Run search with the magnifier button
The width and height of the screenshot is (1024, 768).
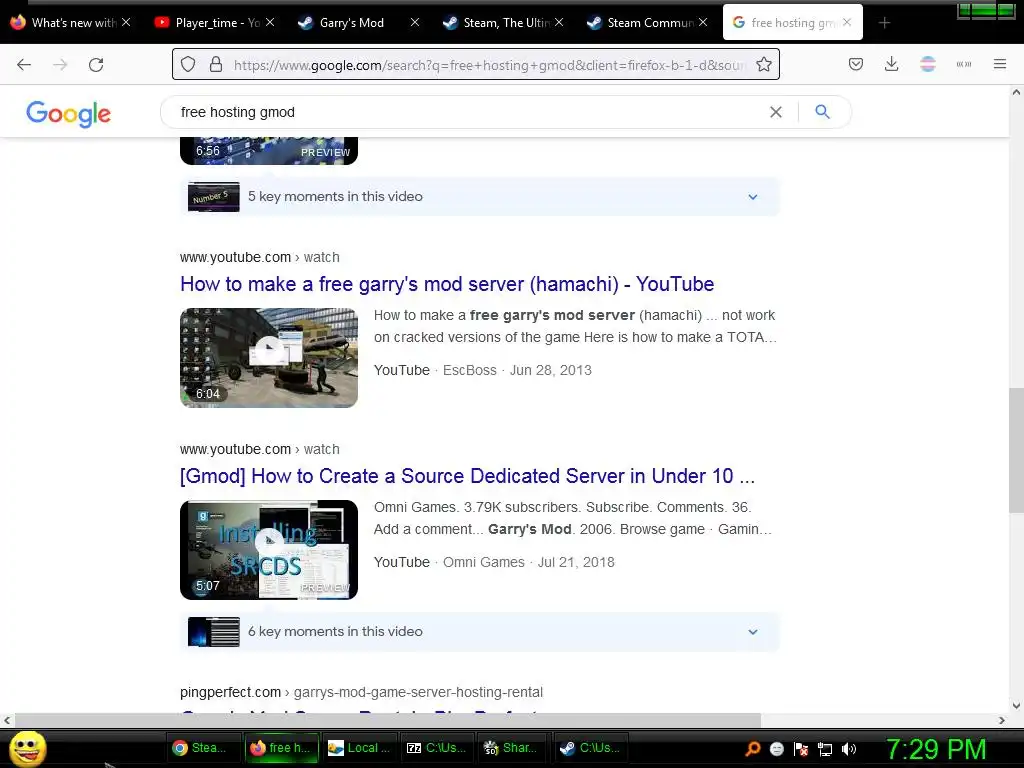point(823,112)
